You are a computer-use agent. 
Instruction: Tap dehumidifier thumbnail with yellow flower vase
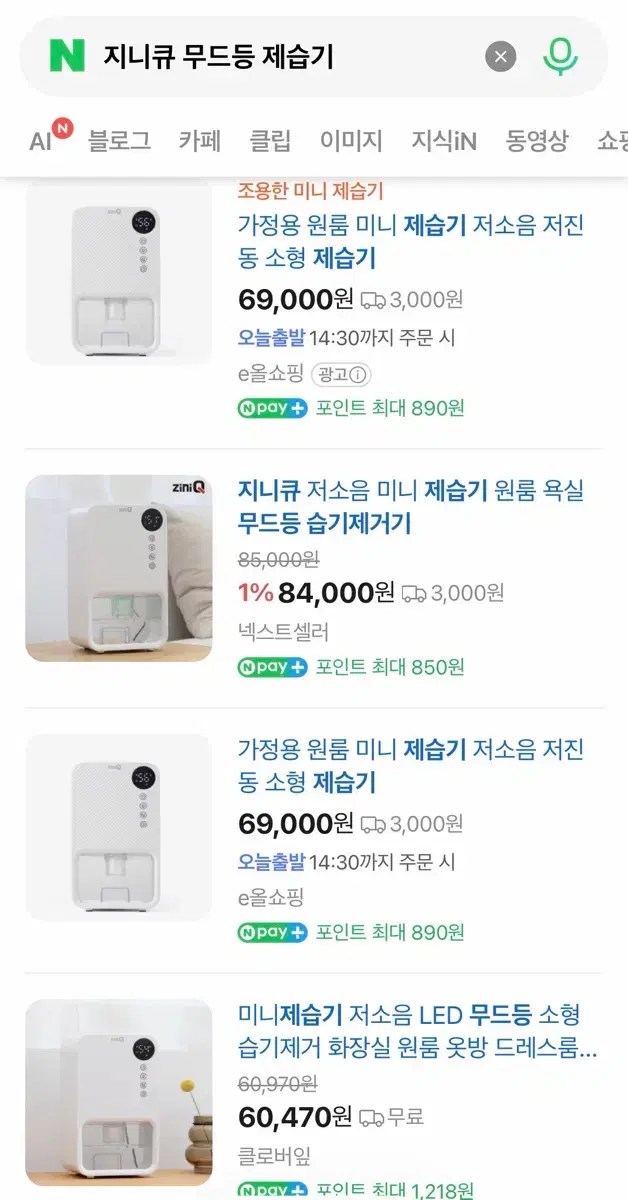click(x=119, y=1093)
